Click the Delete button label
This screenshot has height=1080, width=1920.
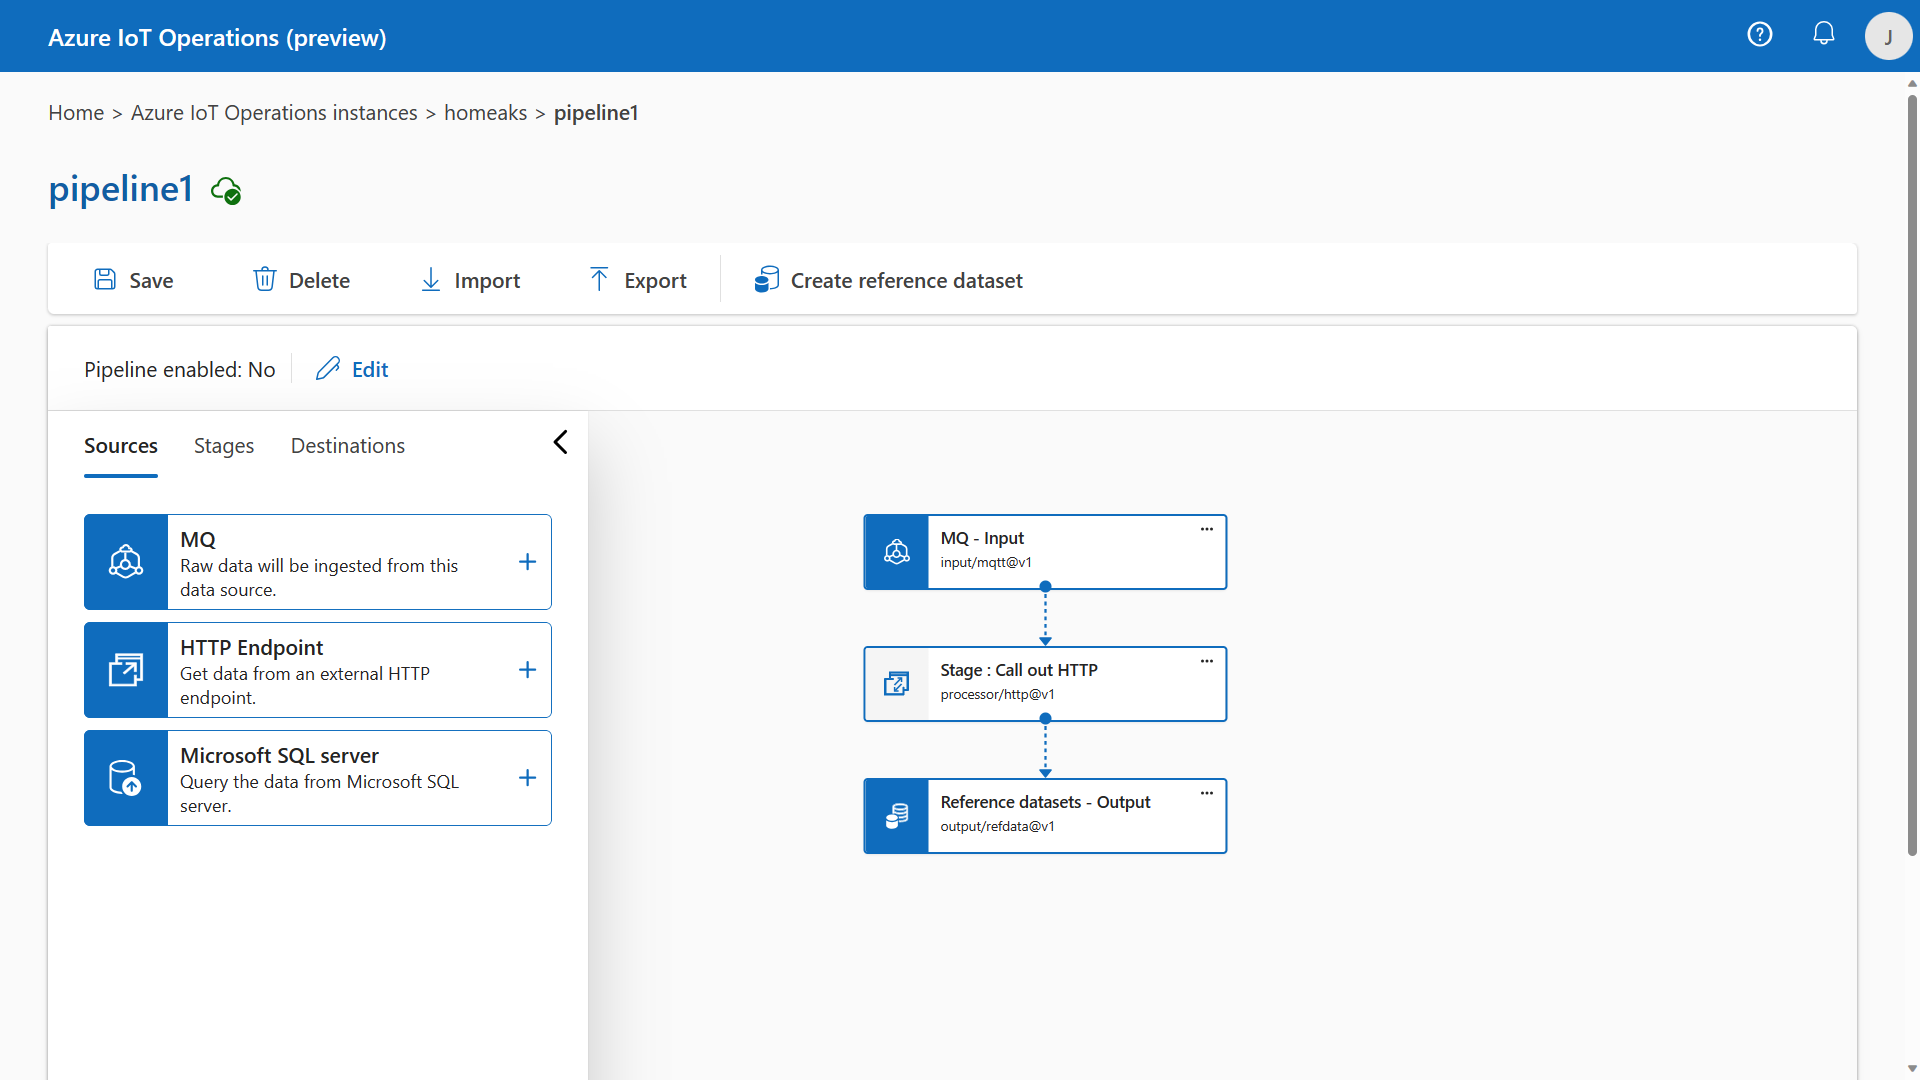[319, 281]
